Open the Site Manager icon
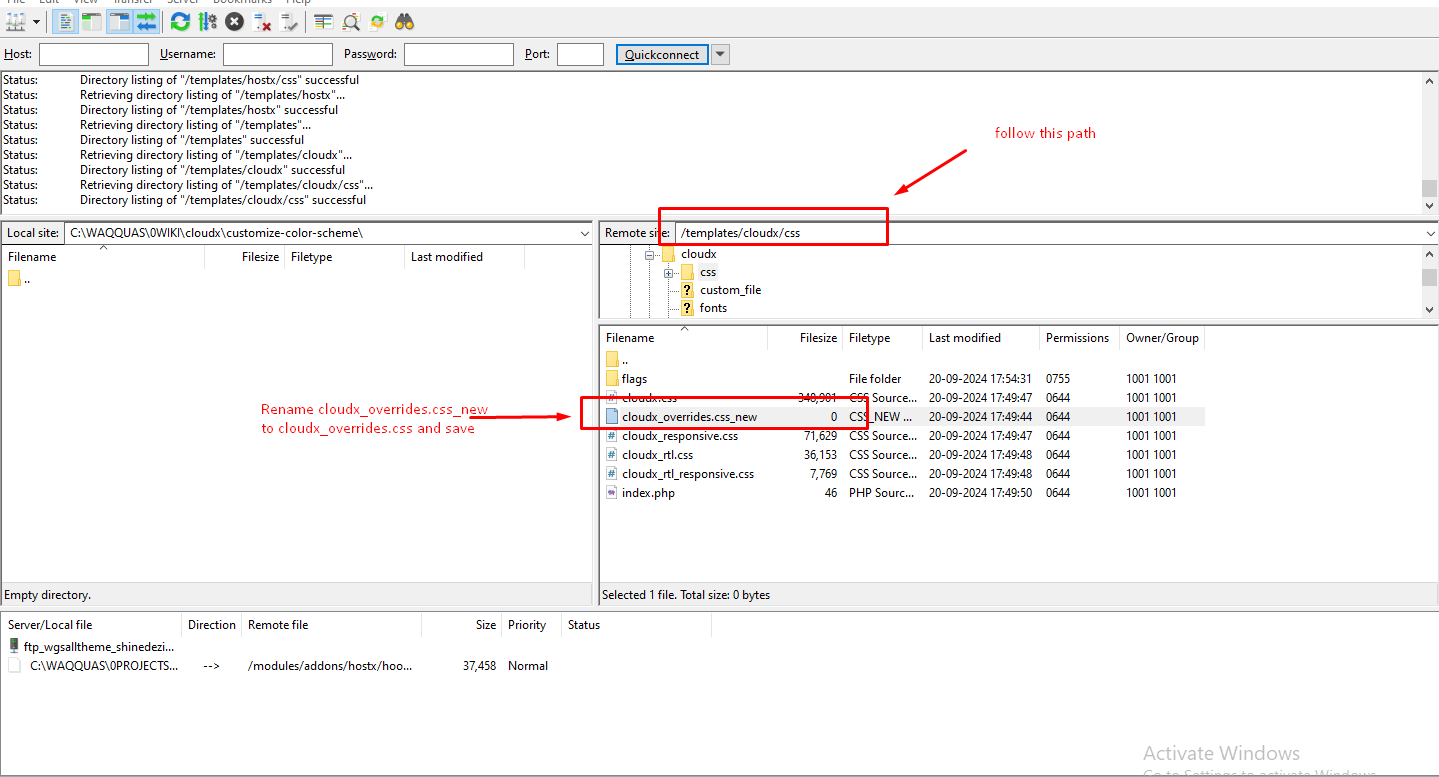Screen dimensions: 1439x777 click(16, 21)
